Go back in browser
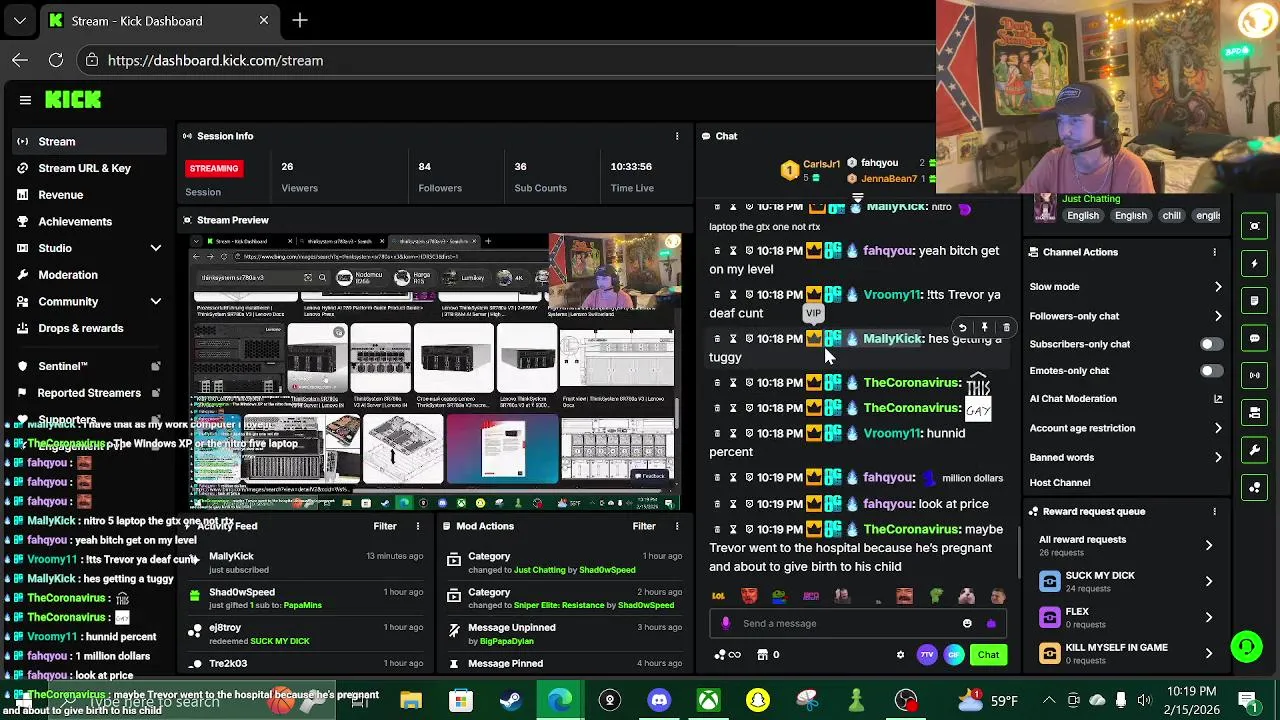This screenshot has height=720, width=1280. [x=20, y=60]
